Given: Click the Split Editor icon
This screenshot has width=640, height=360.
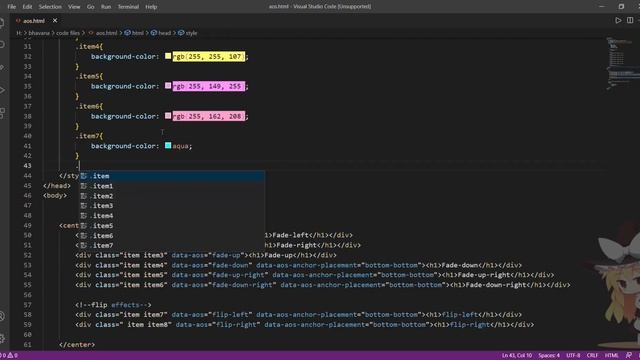Looking at the screenshot, I should 630,20.
